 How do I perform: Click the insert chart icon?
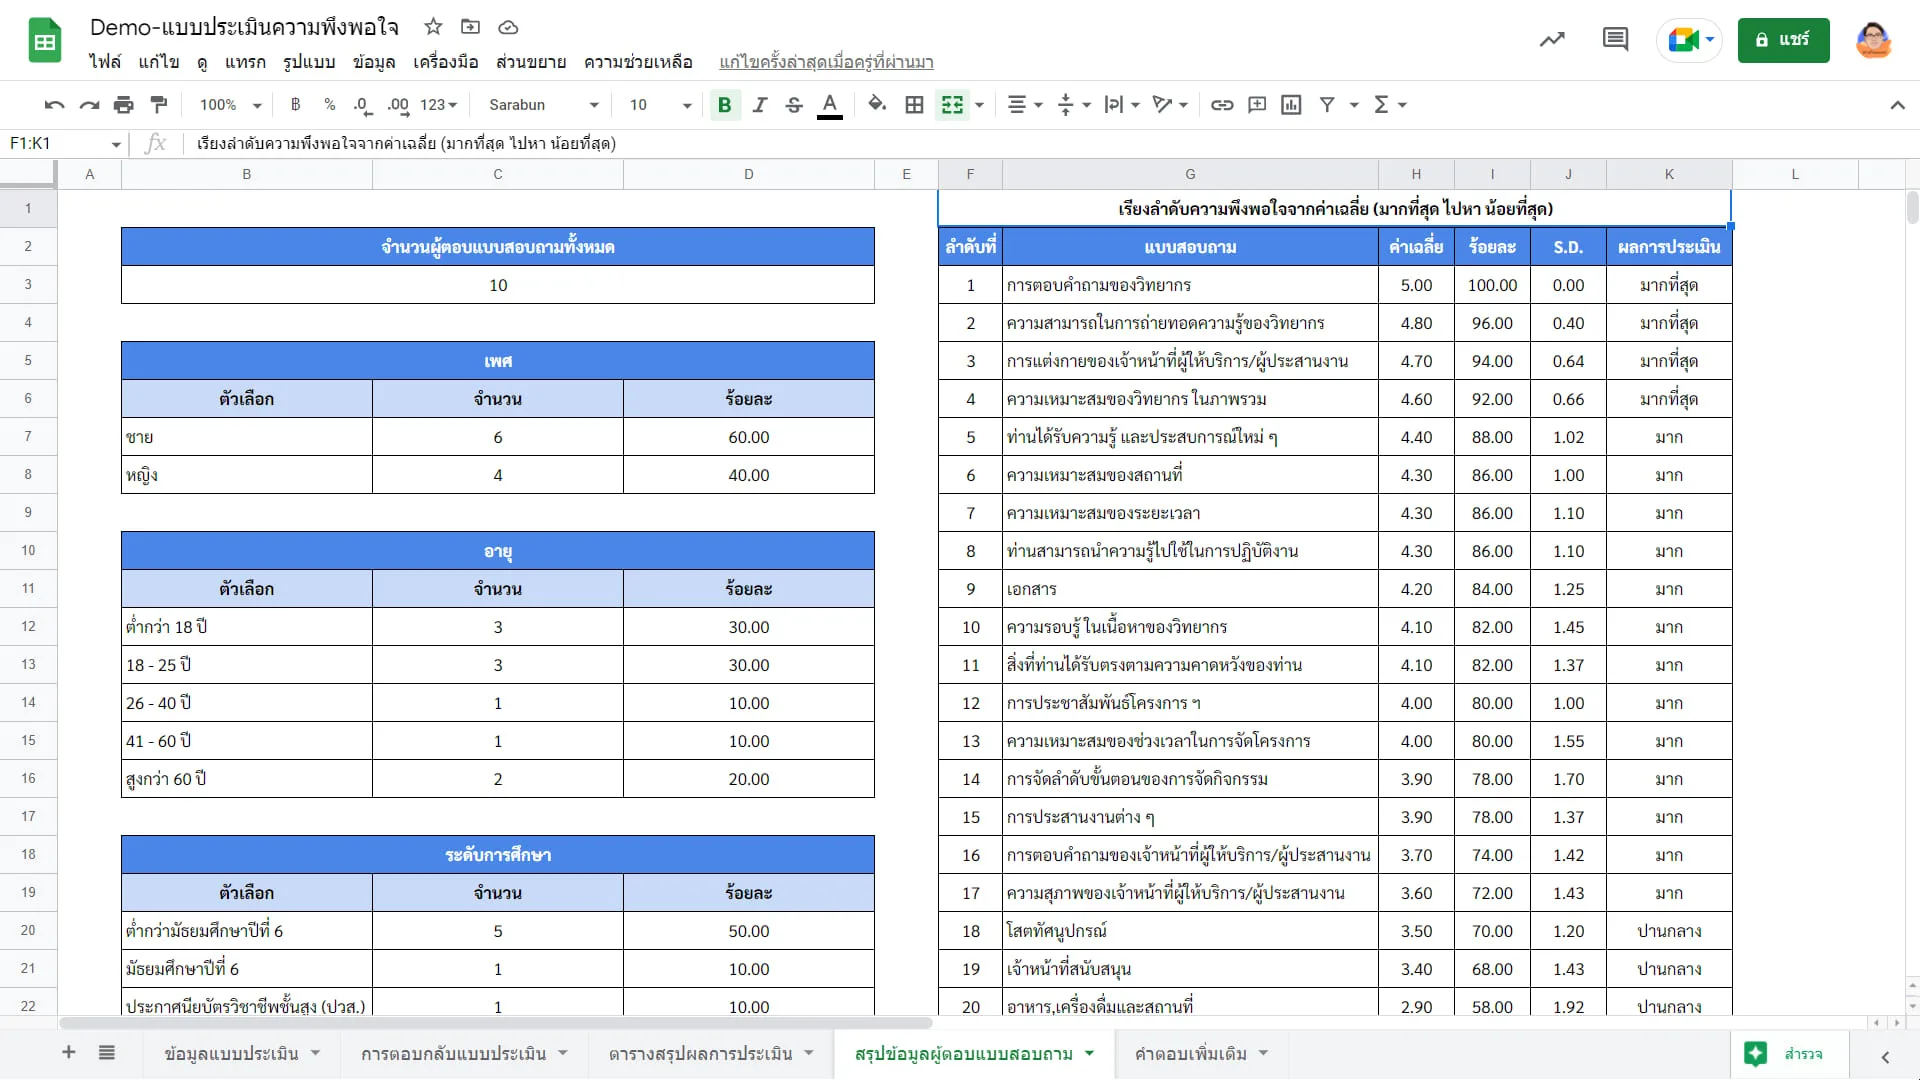coord(1291,105)
